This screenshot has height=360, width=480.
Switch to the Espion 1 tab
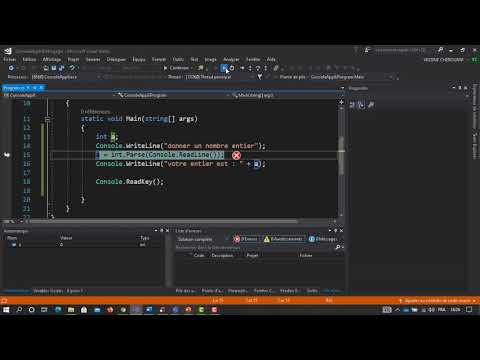[x=75, y=291]
